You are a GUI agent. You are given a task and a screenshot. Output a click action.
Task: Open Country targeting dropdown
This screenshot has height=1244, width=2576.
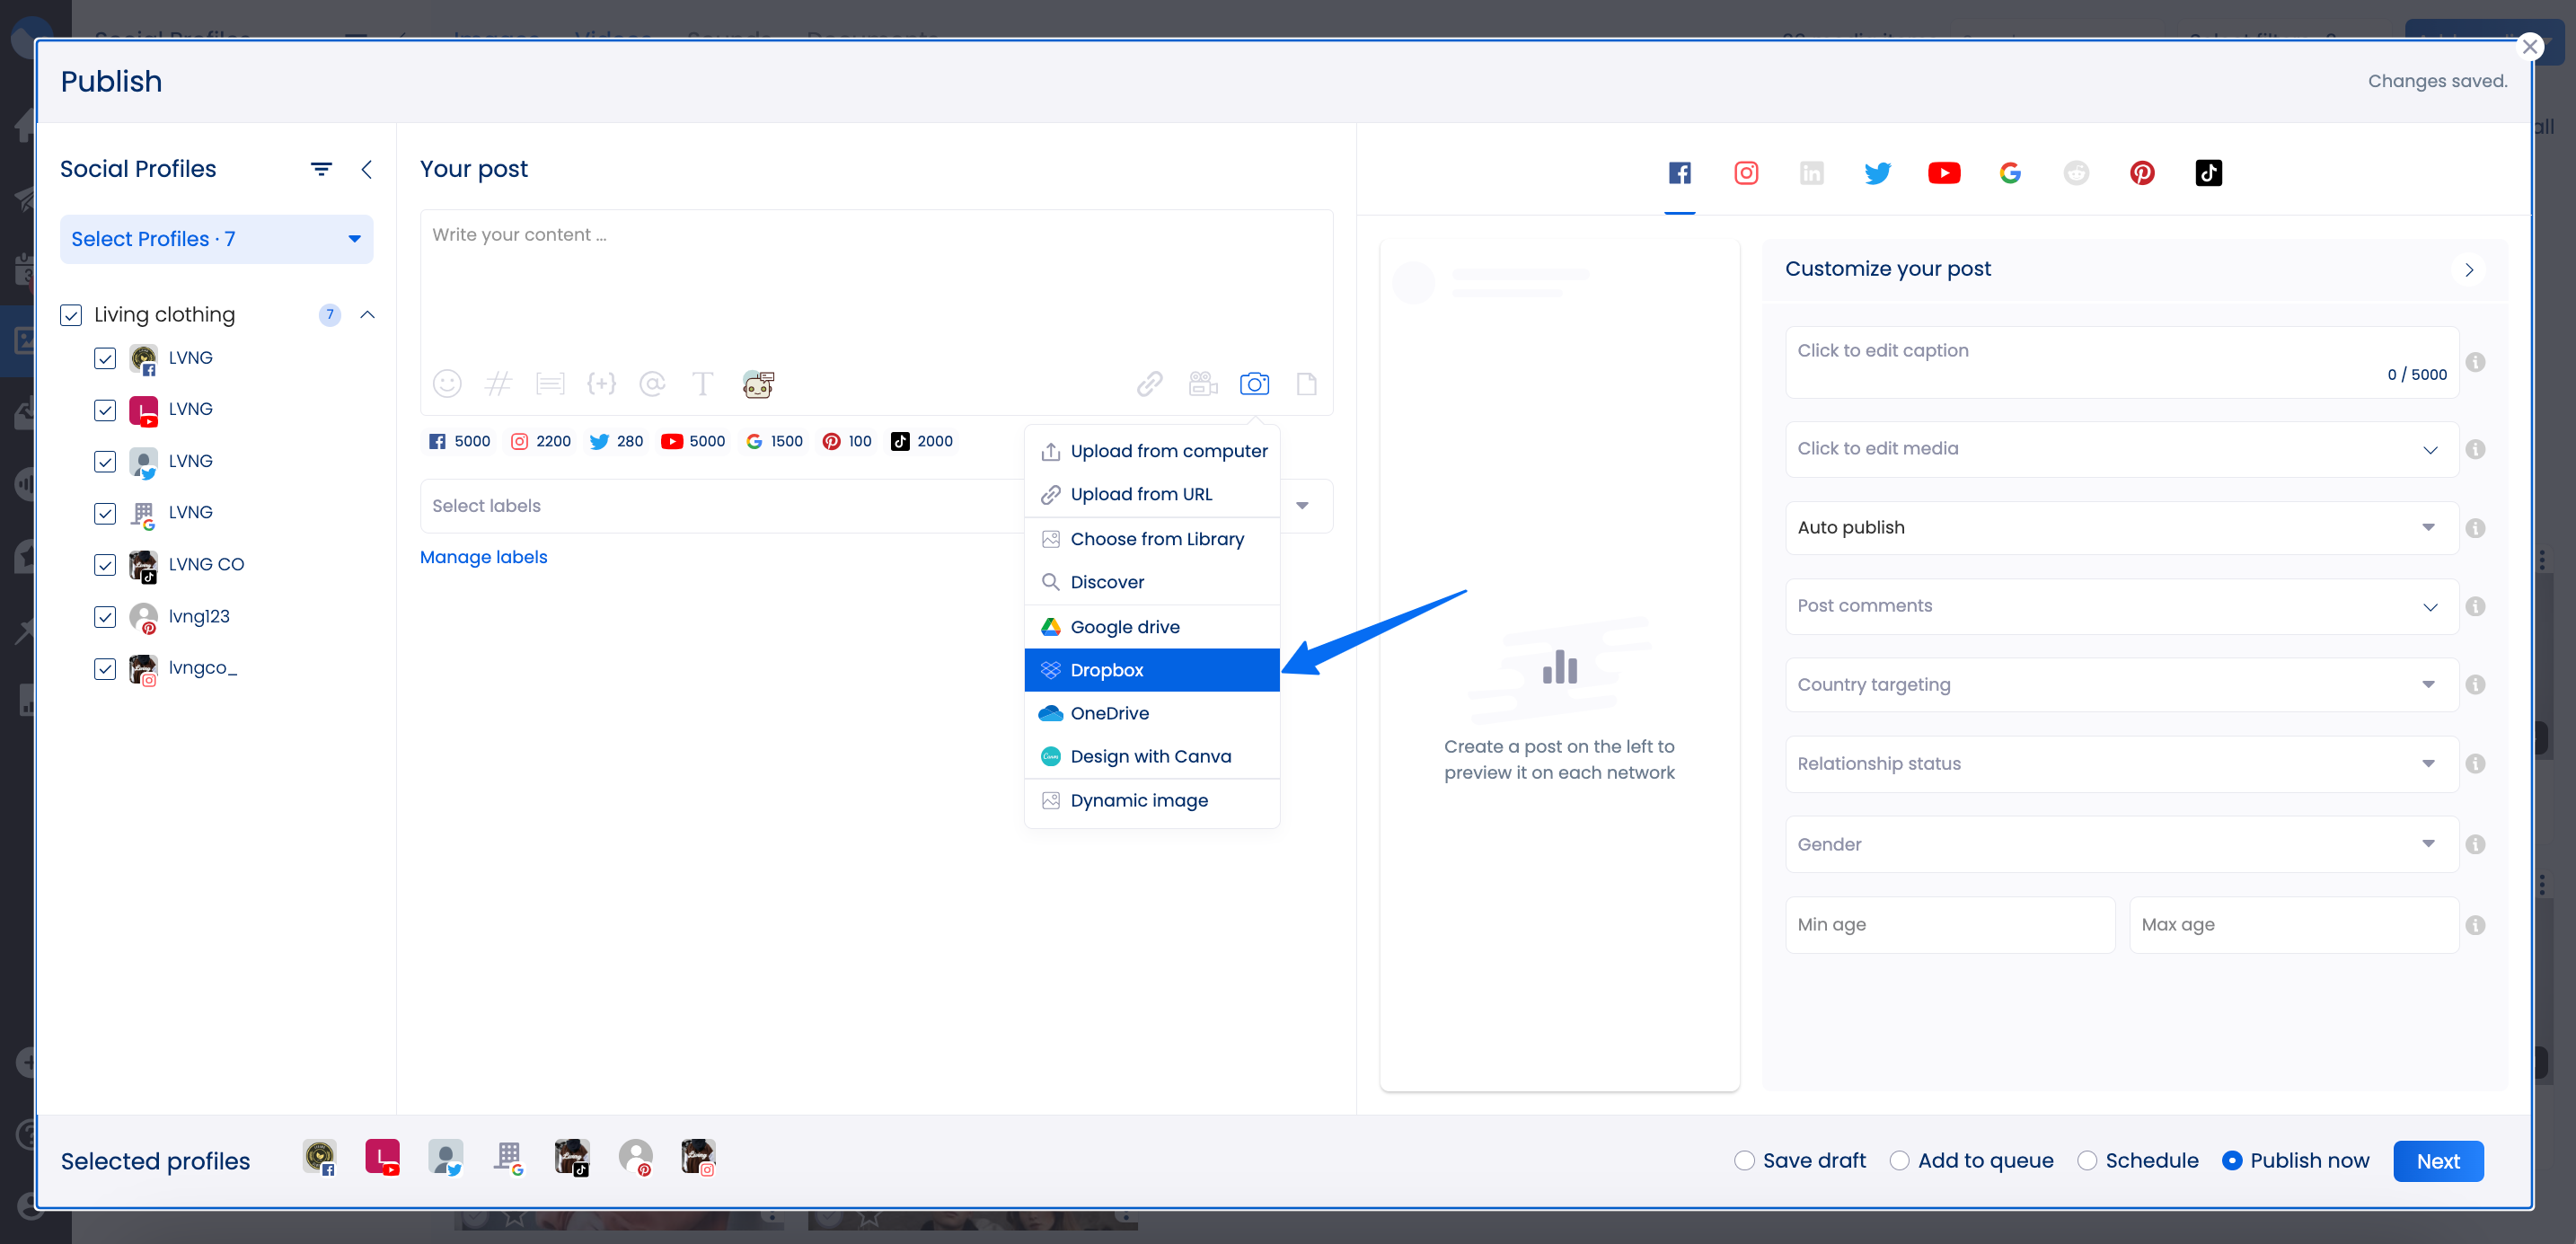coord(2121,685)
